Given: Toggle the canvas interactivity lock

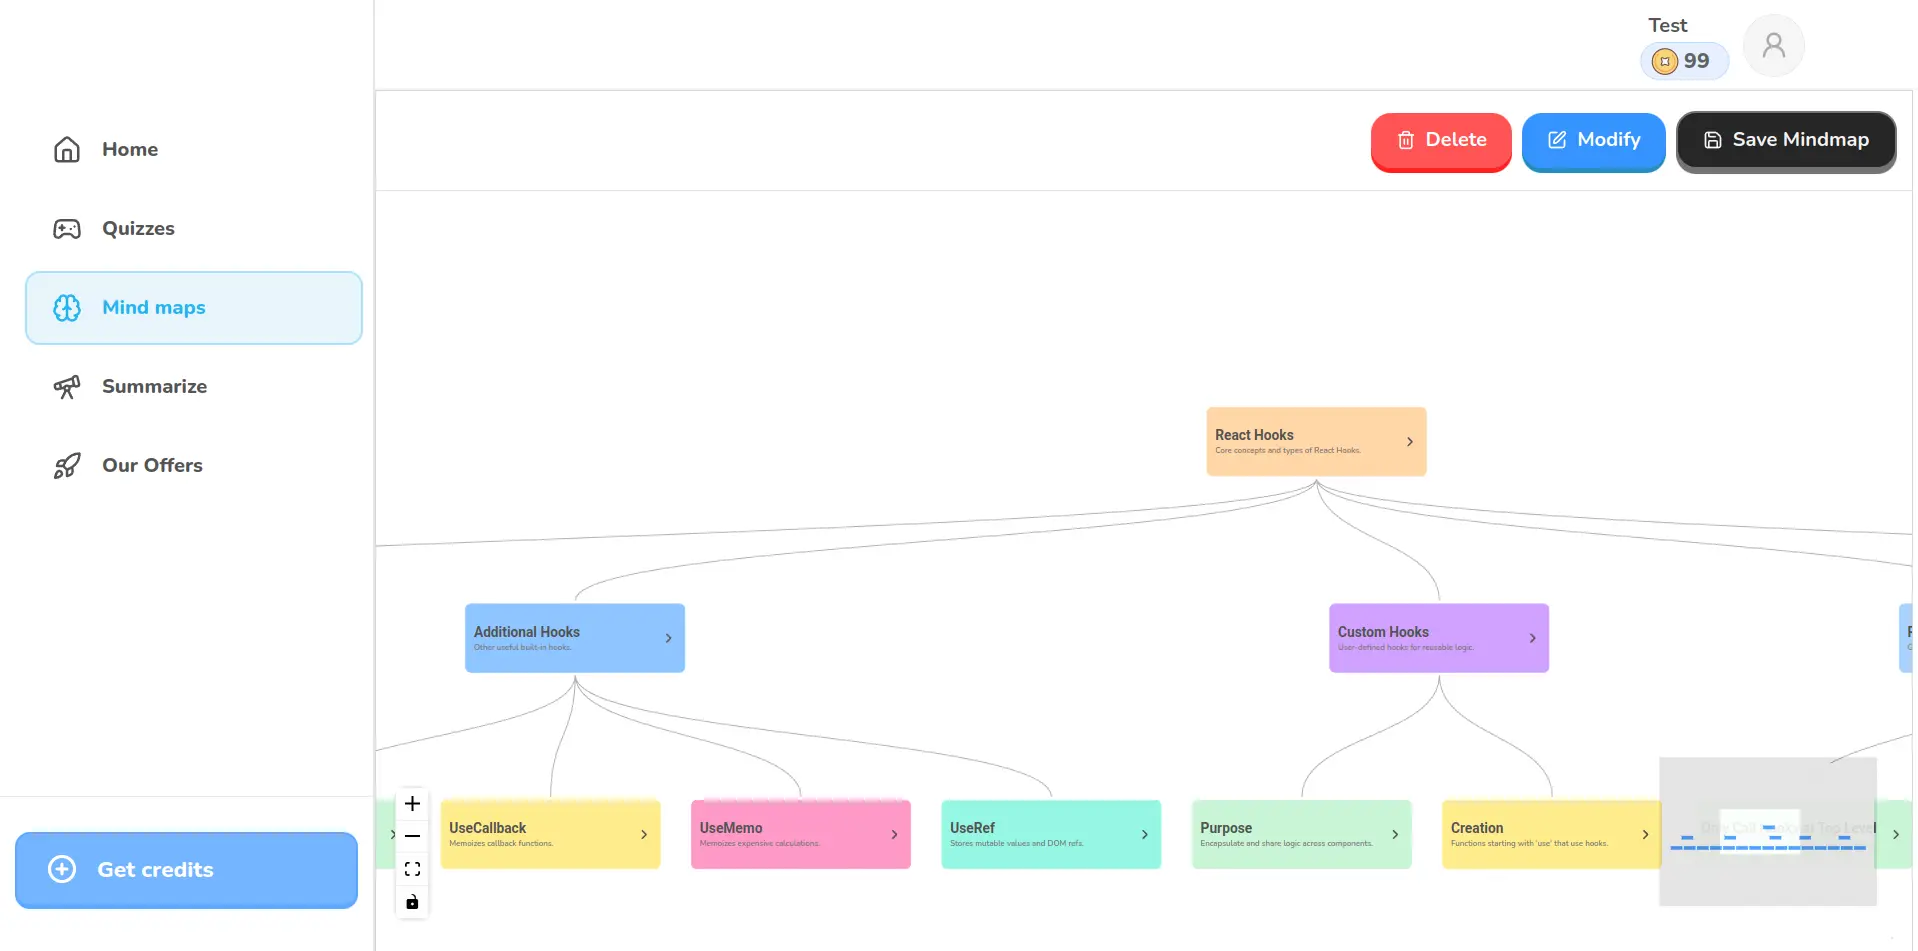Looking at the screenshot, I should point(412,902).
